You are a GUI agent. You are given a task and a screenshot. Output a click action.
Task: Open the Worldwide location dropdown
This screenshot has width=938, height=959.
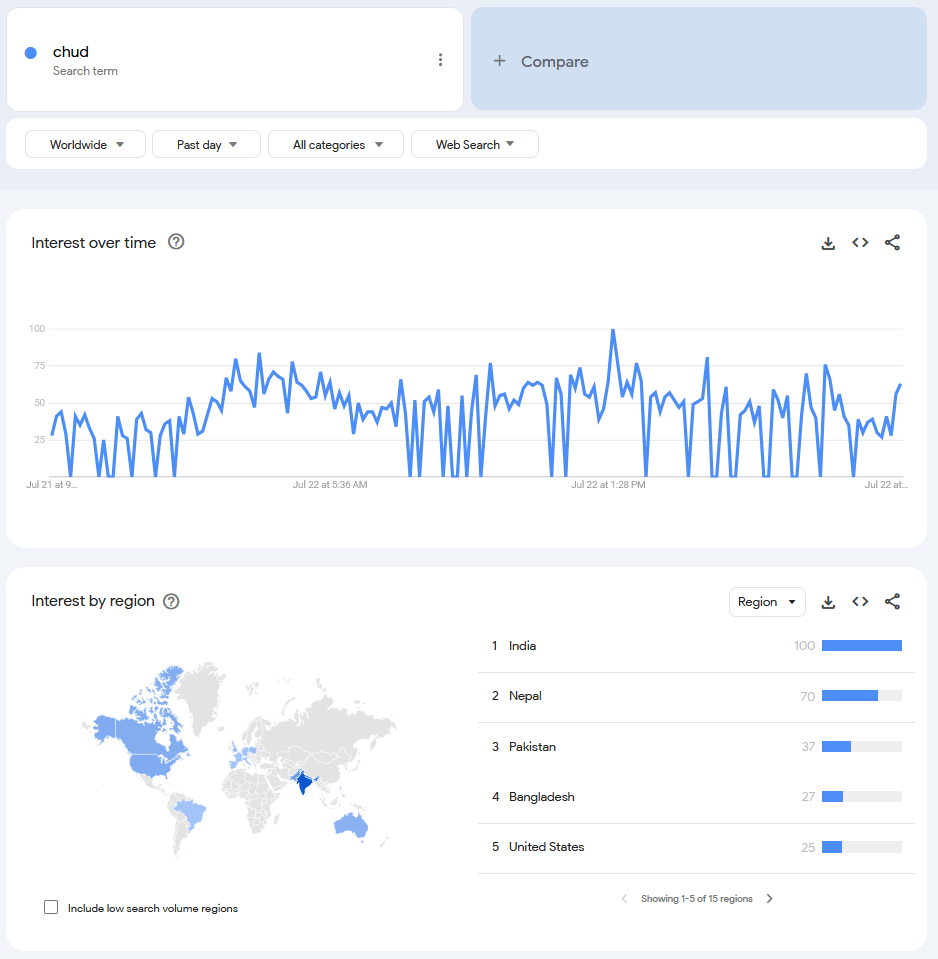coord(86,144)
